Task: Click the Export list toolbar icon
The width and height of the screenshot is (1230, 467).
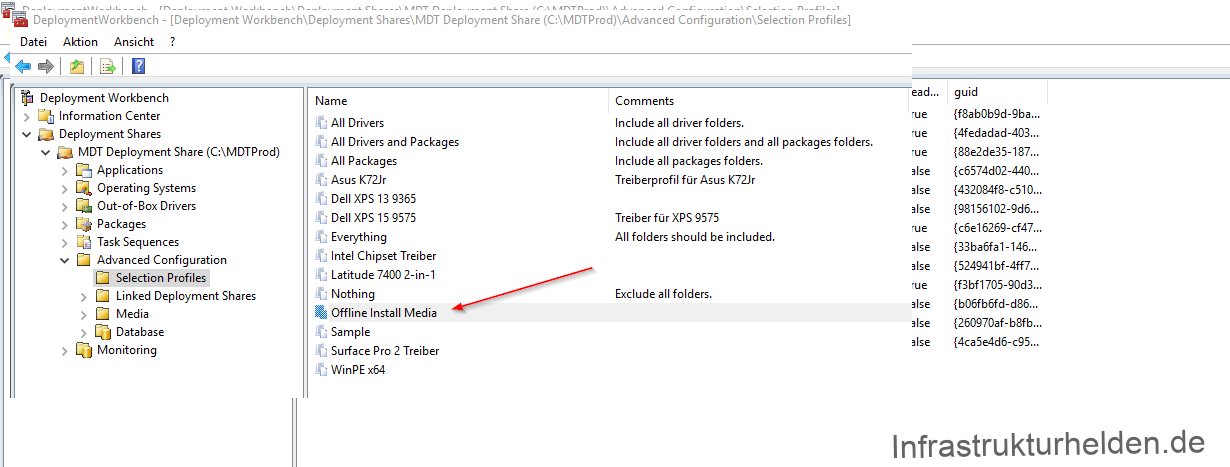Action: pyautogui.click(x=107, y=66)
